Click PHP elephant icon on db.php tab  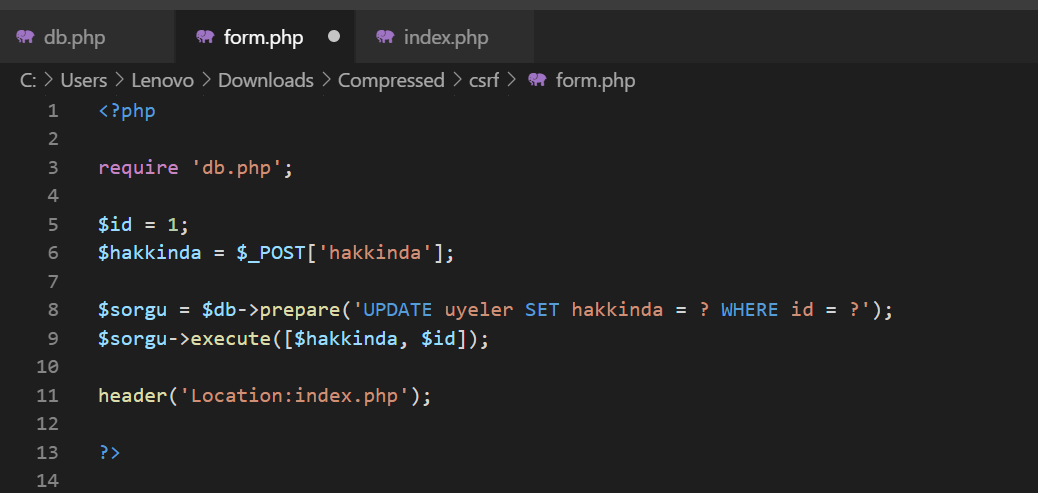26,36
